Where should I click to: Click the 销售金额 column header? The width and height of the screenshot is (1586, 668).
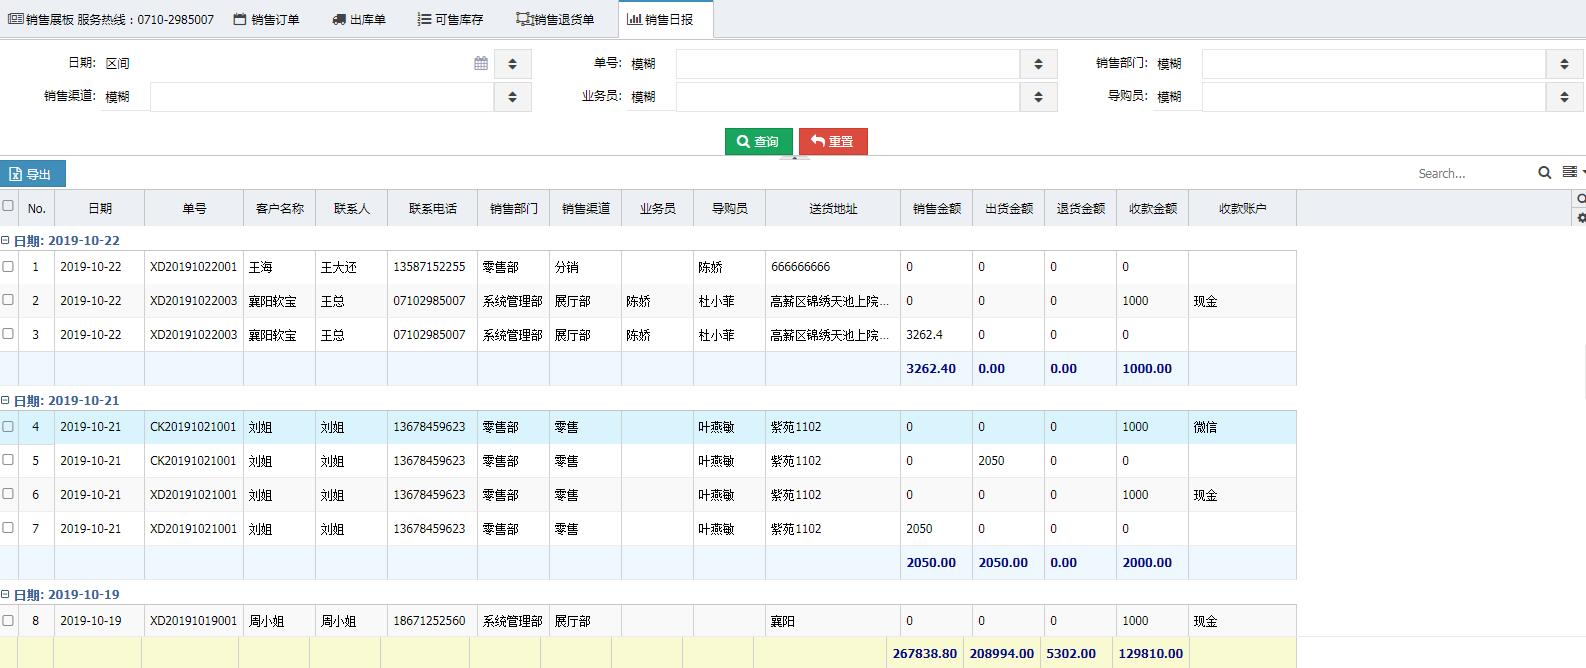(937, 208)
